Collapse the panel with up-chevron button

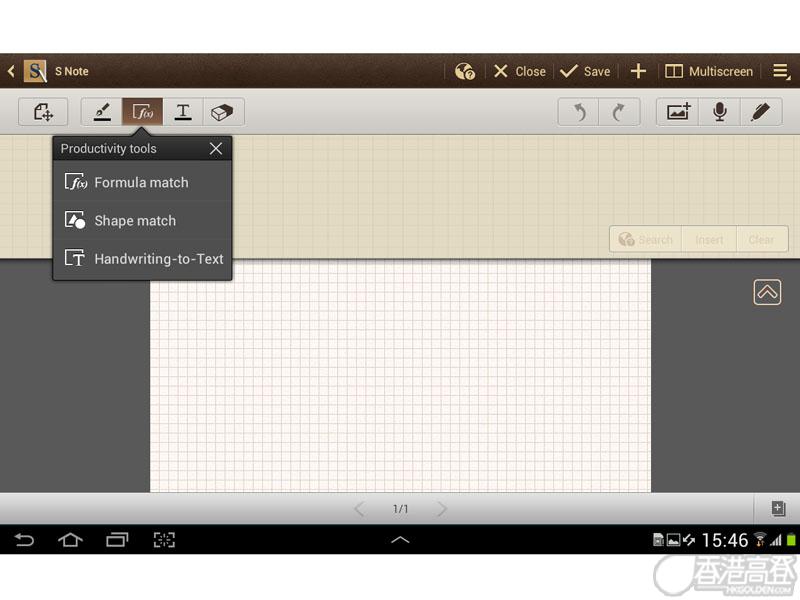point(767,292)
